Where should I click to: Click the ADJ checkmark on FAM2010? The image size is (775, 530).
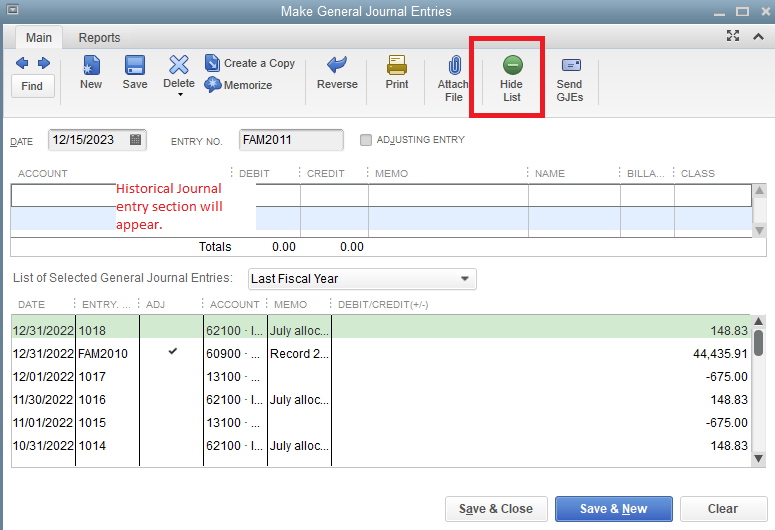172,352
